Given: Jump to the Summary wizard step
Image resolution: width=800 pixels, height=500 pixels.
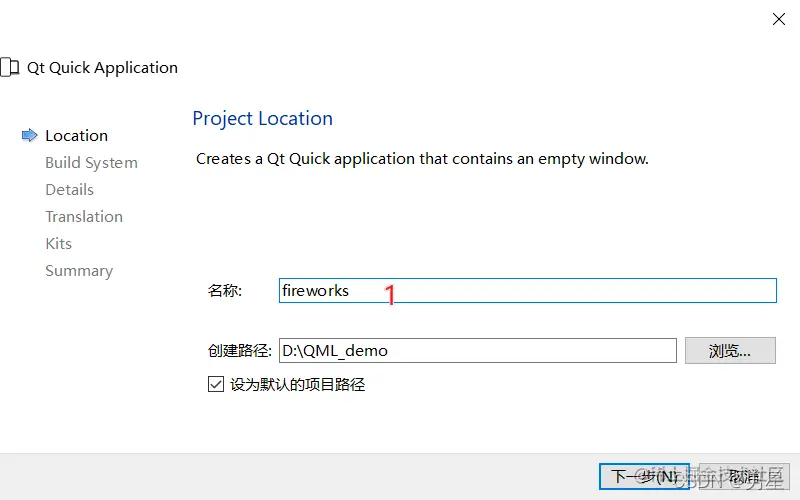Looking at the screenshot, I should [79, 271].
